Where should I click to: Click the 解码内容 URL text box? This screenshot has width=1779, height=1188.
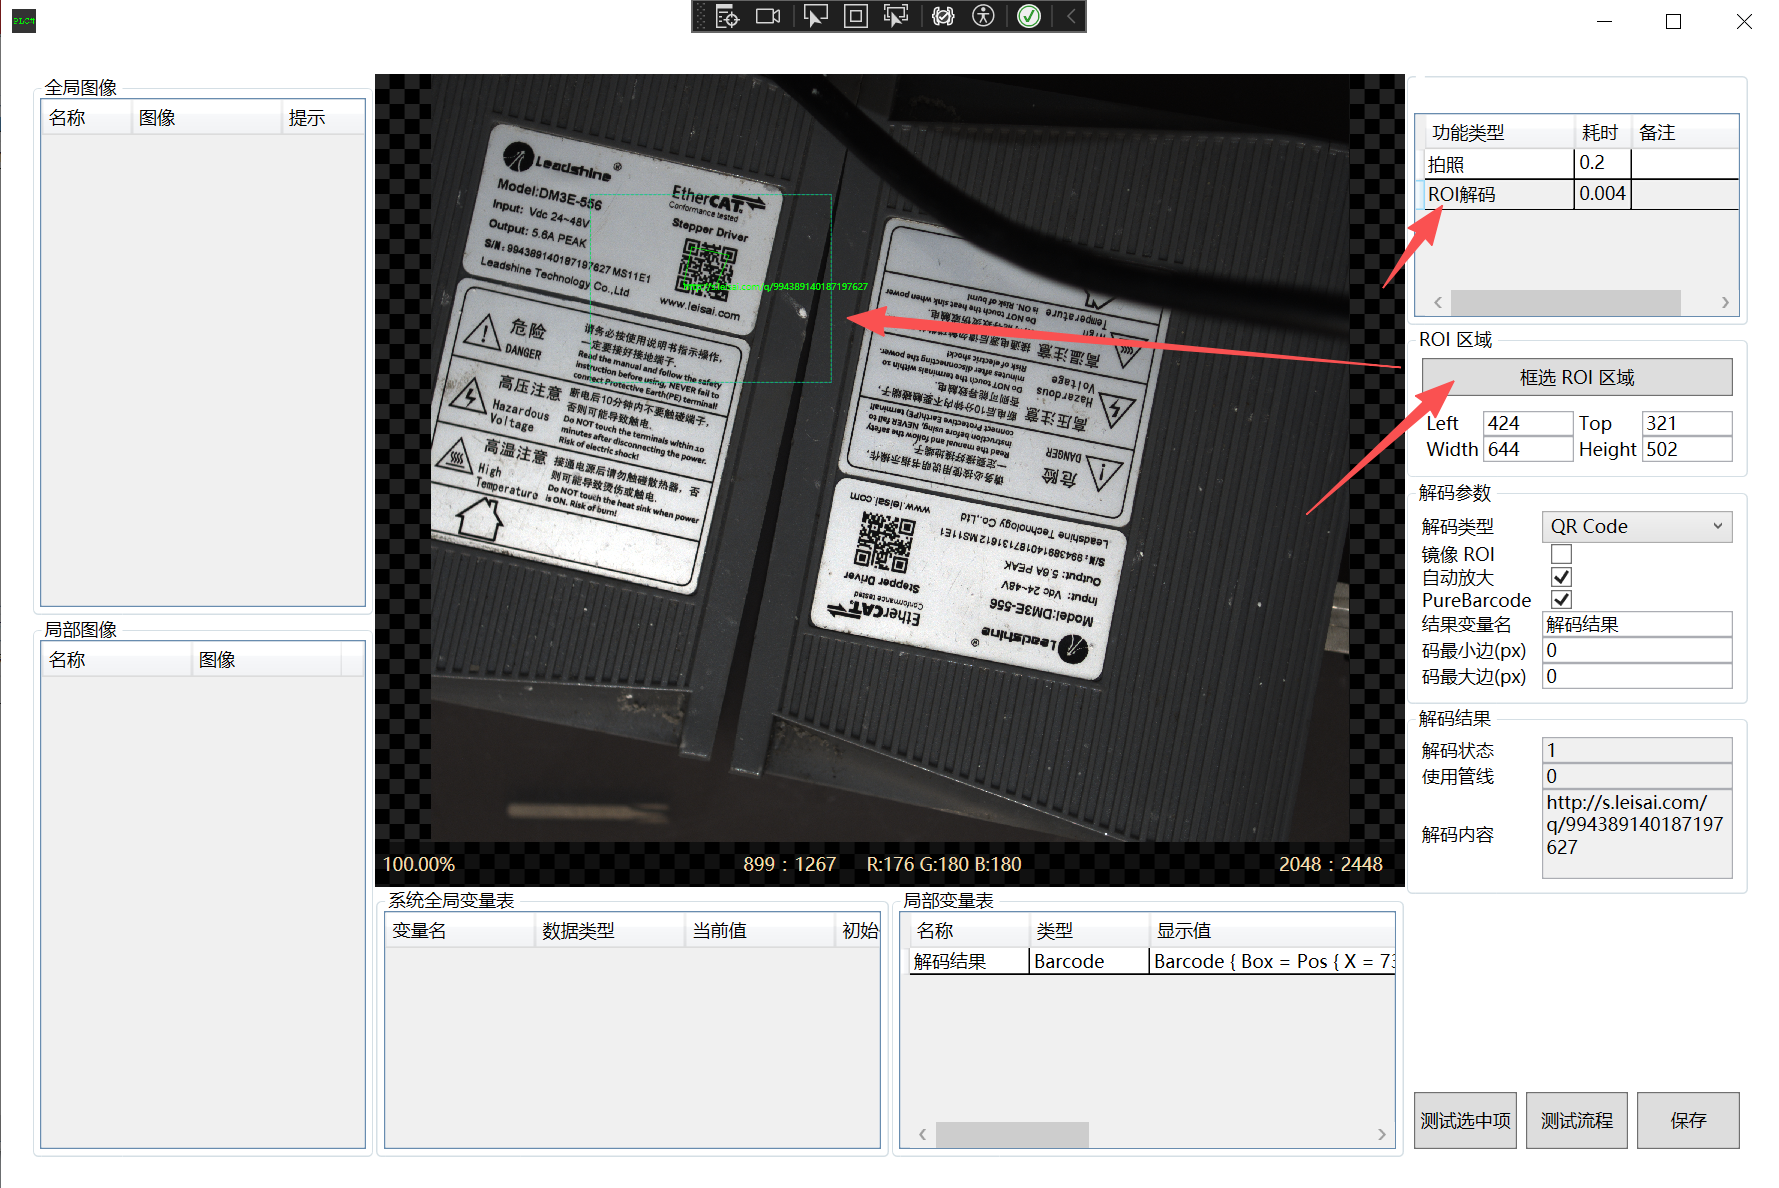[x=1637, y=834]
